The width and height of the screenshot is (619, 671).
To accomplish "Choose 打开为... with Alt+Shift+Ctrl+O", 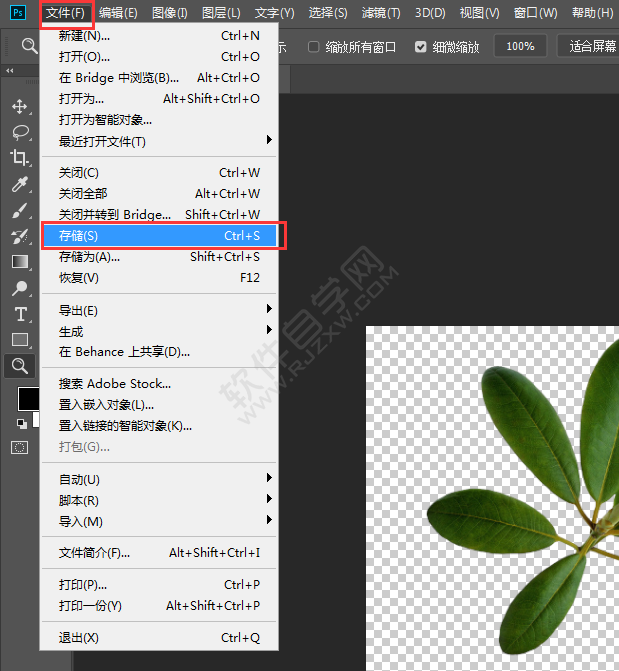I will [x=159, y=98].
